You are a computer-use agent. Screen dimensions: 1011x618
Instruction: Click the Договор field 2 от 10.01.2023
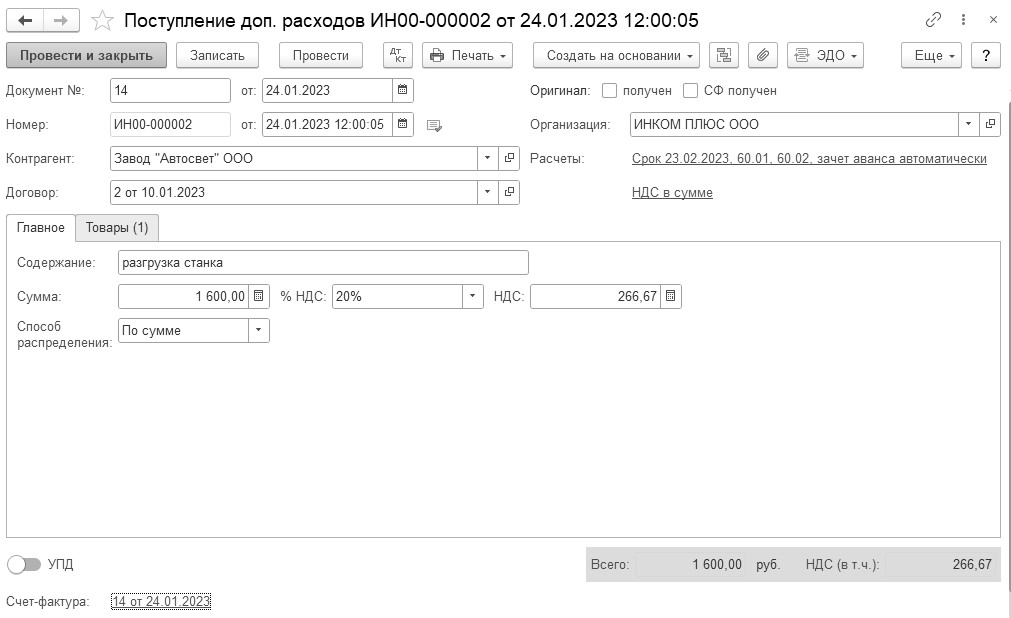294,192
